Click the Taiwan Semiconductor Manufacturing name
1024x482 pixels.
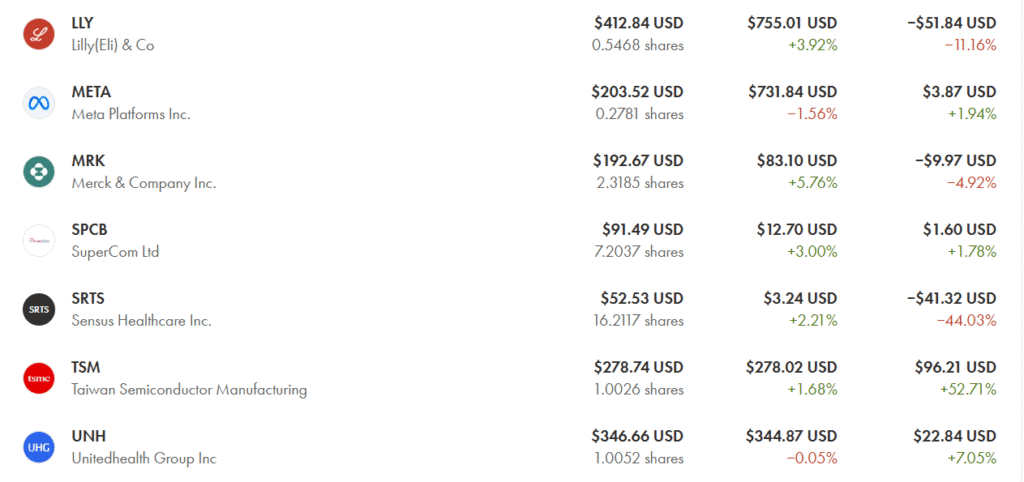point(189,390)
